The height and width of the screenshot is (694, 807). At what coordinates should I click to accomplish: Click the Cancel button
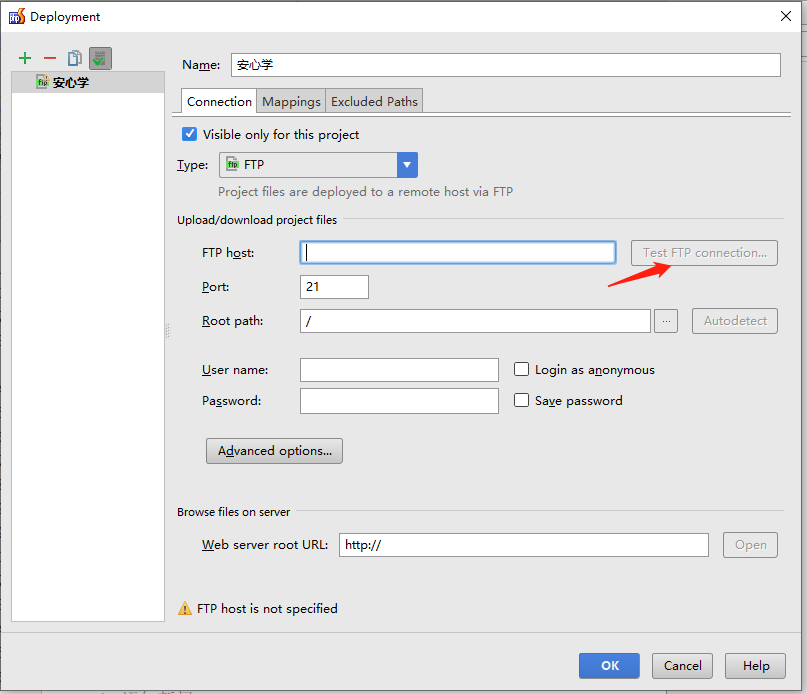tap(682, 666)
